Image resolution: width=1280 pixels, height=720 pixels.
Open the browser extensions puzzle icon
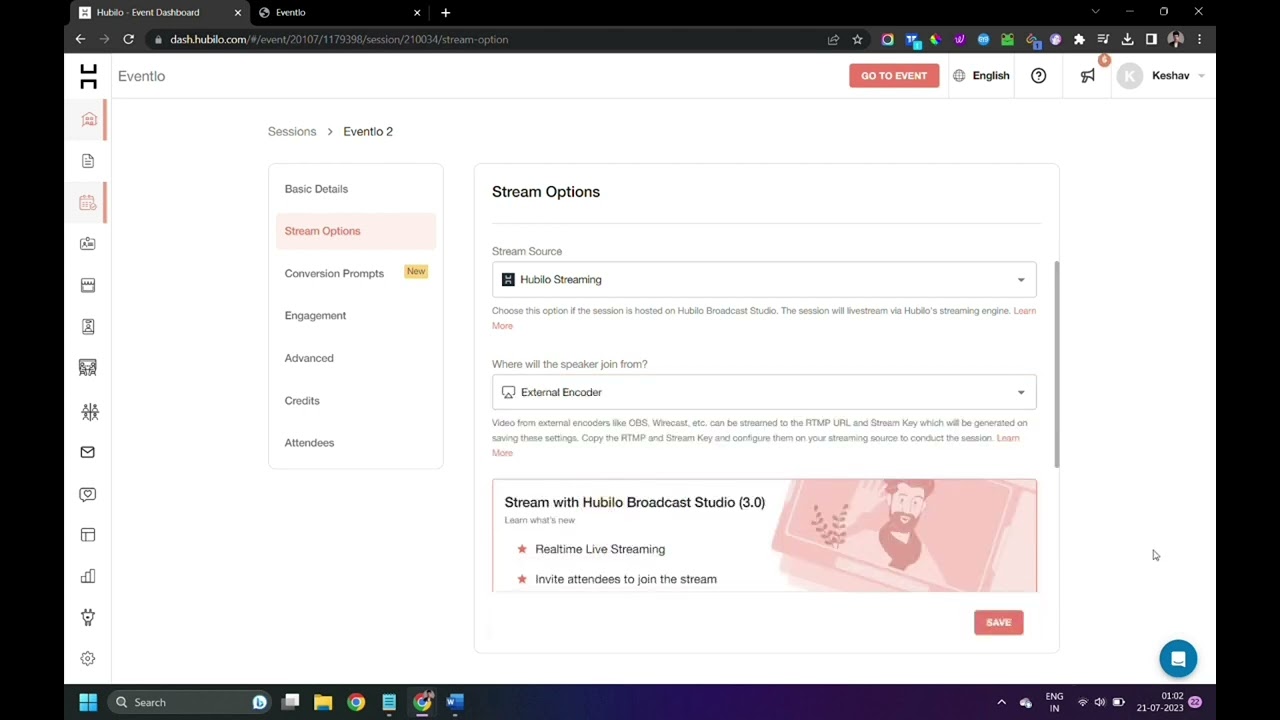[x=1079, y=39]
